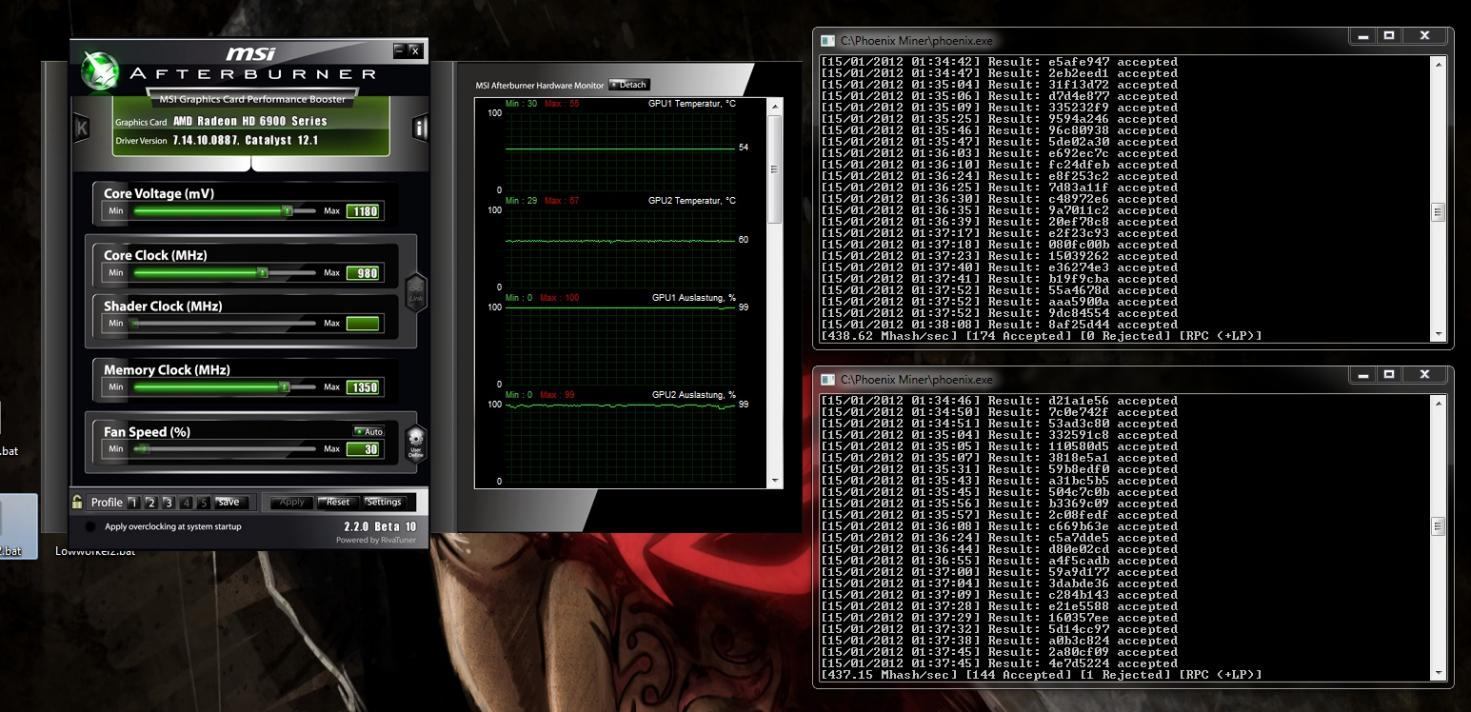Click the 438.62 Mhash/sec status line
This screenshot has height=712, width=1471.
click(x=1041, y=336)
